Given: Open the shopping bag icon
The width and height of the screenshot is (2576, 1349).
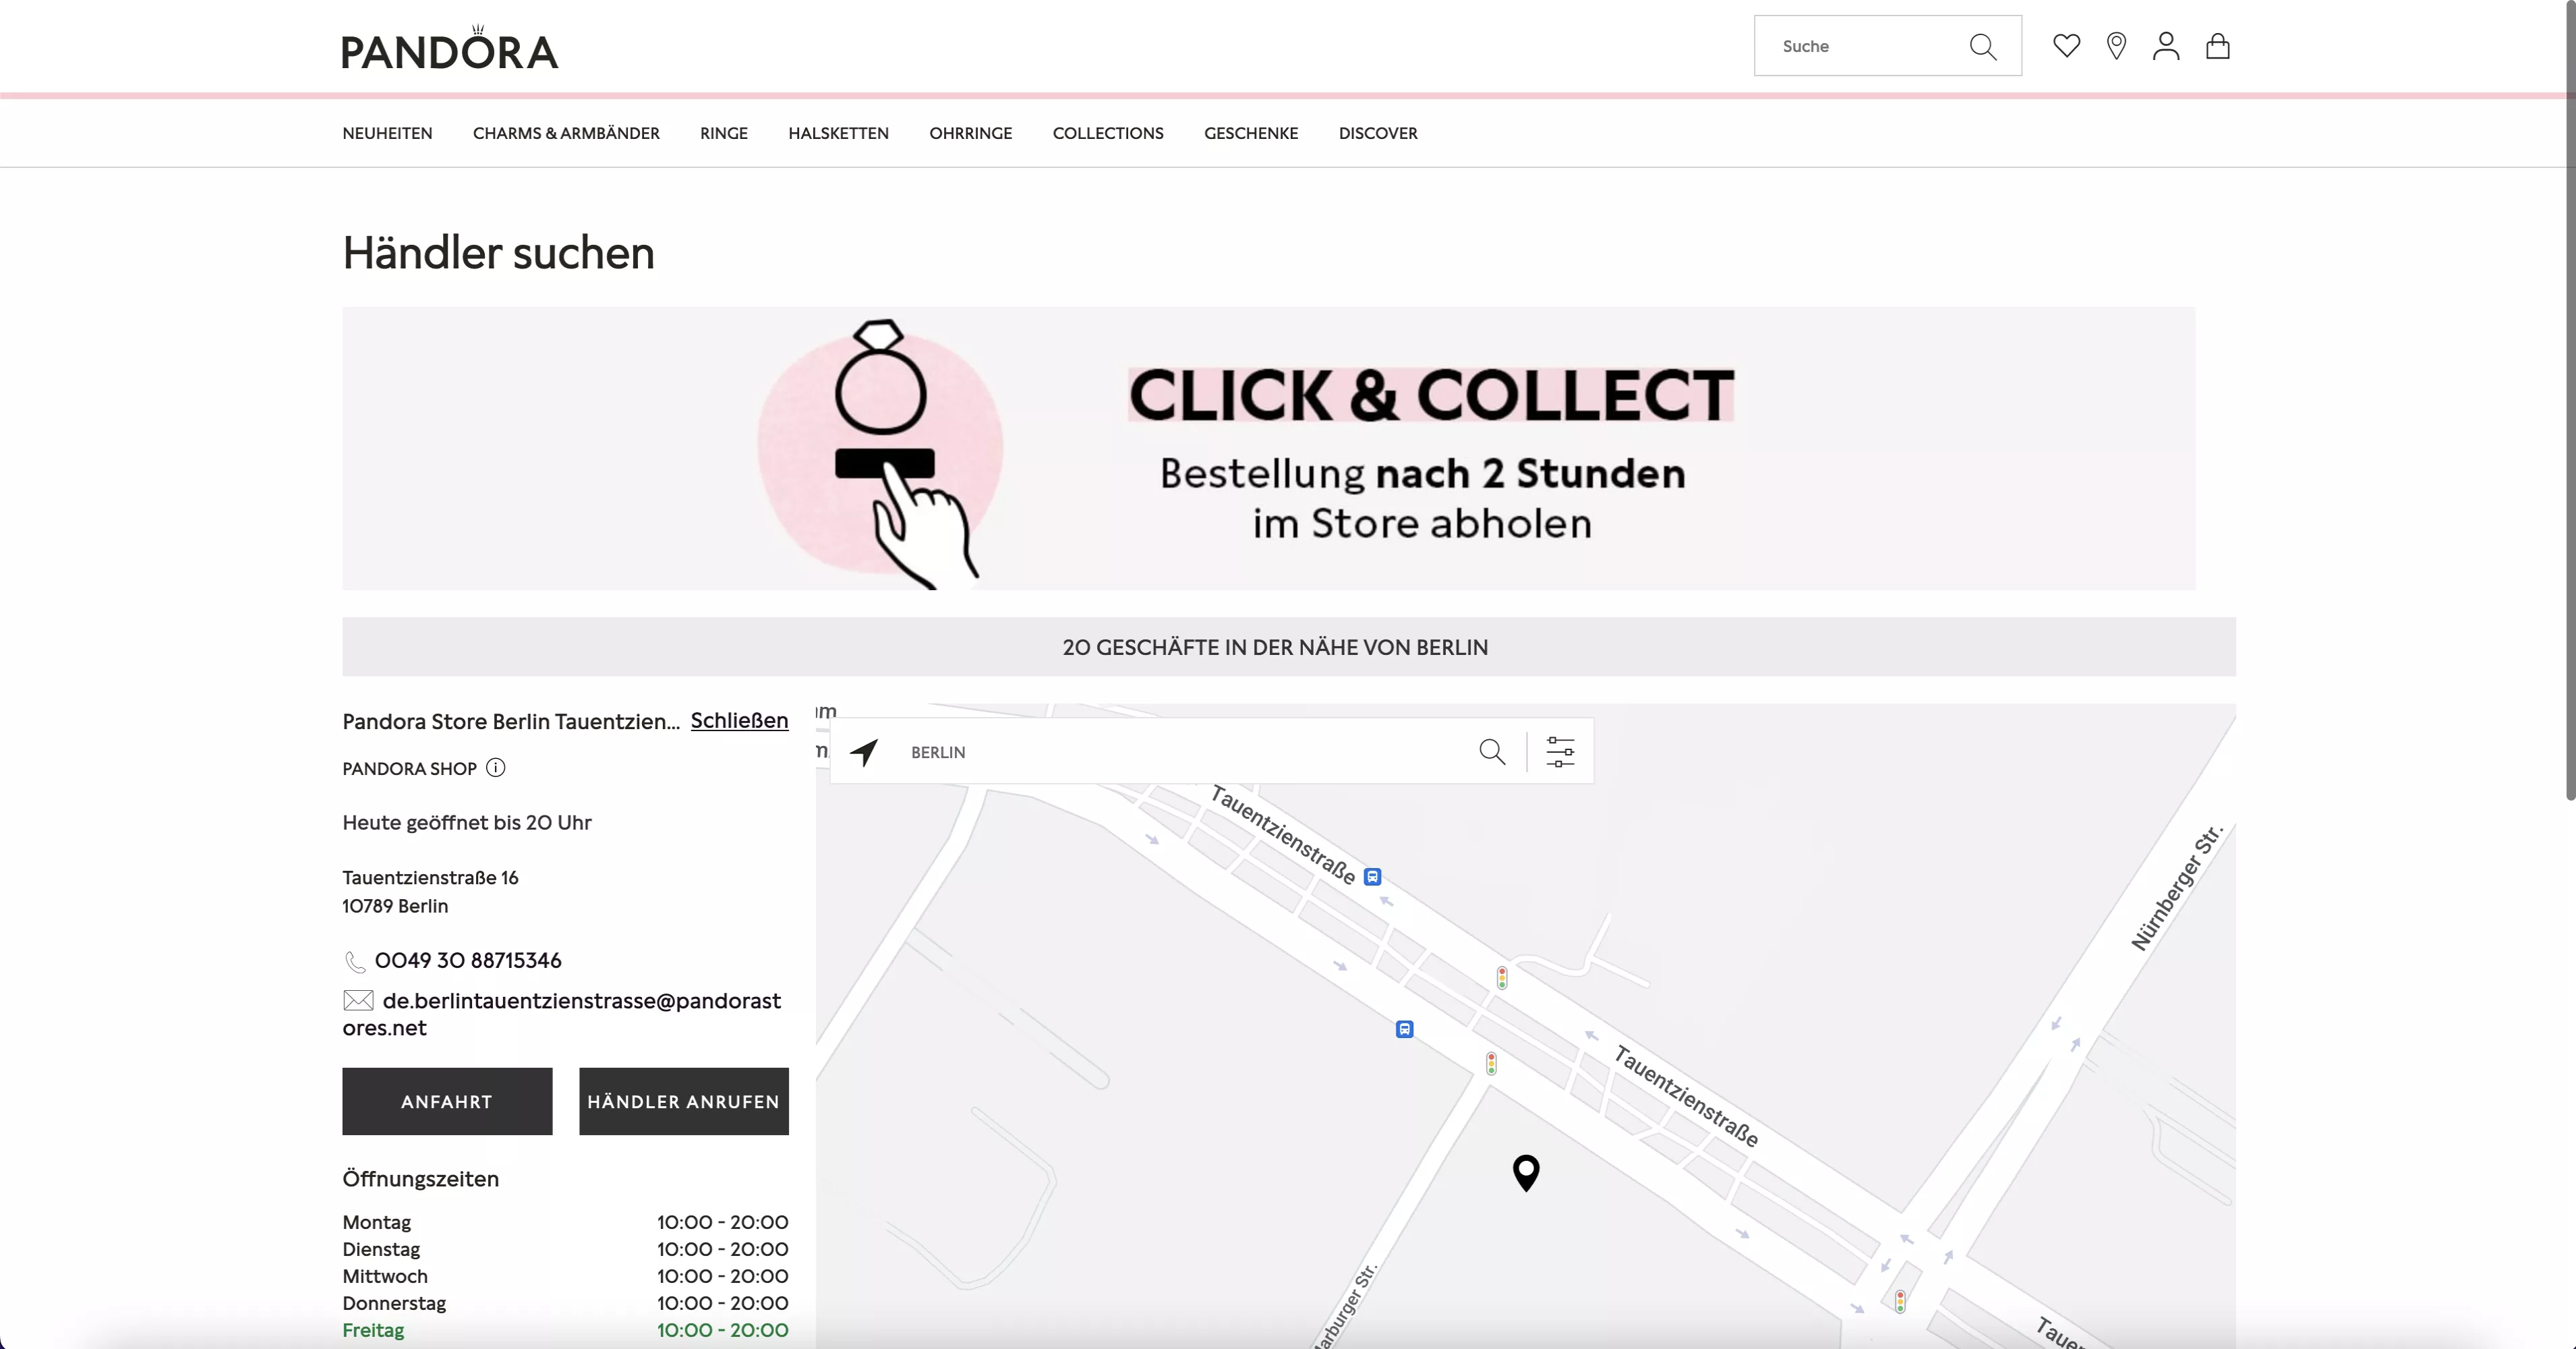Looking at the screenshot, I should click(2218, 46).
